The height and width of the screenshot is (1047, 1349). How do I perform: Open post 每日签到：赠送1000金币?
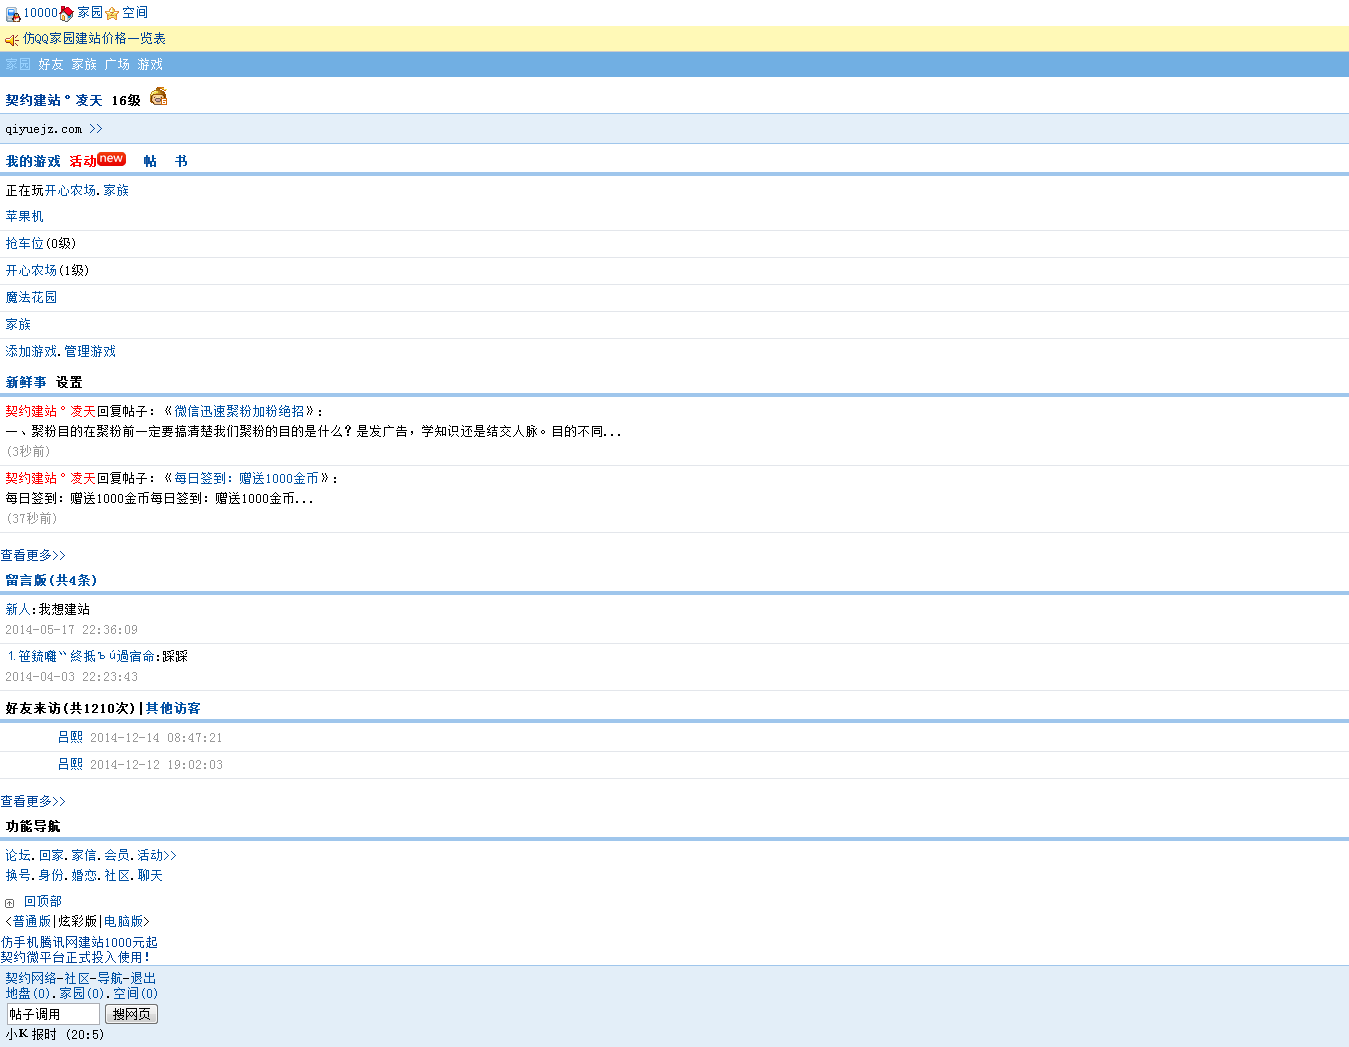coord(246,479)
